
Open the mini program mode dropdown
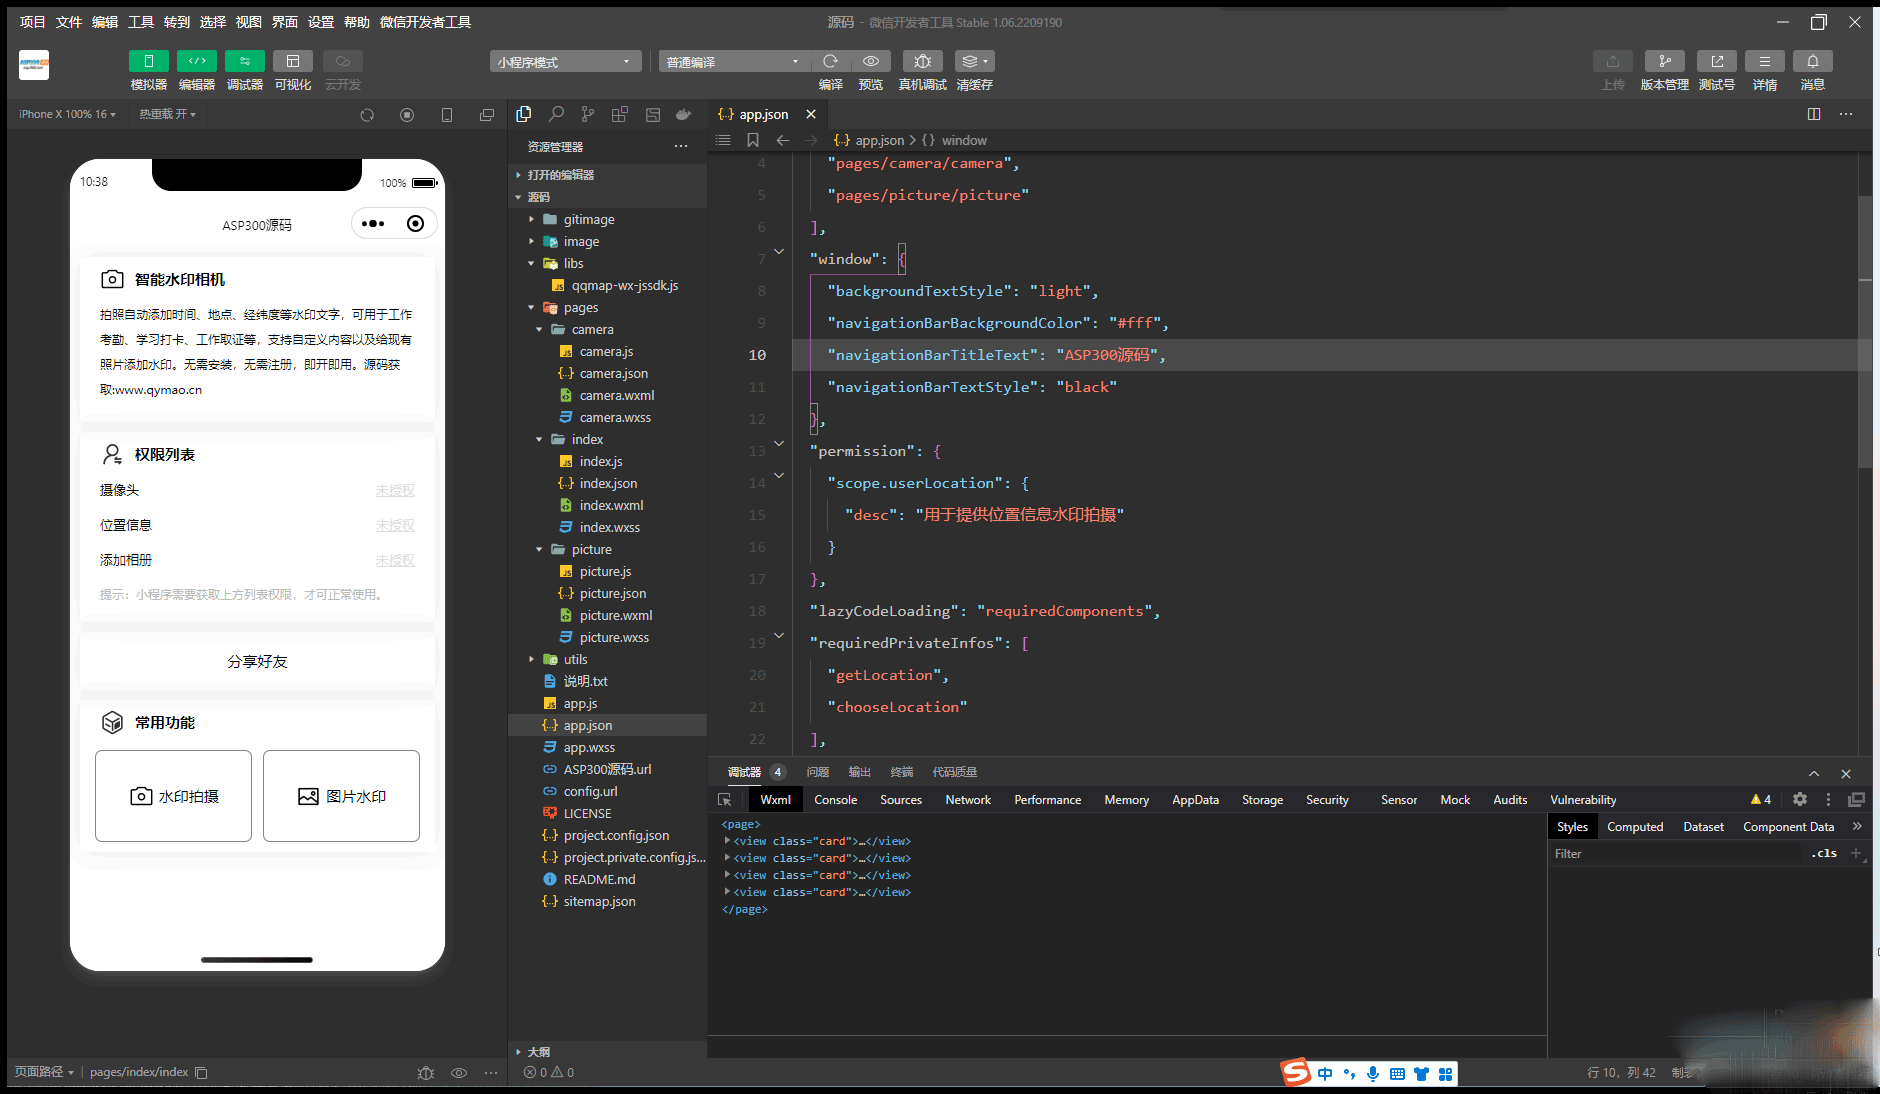point(565,62)
